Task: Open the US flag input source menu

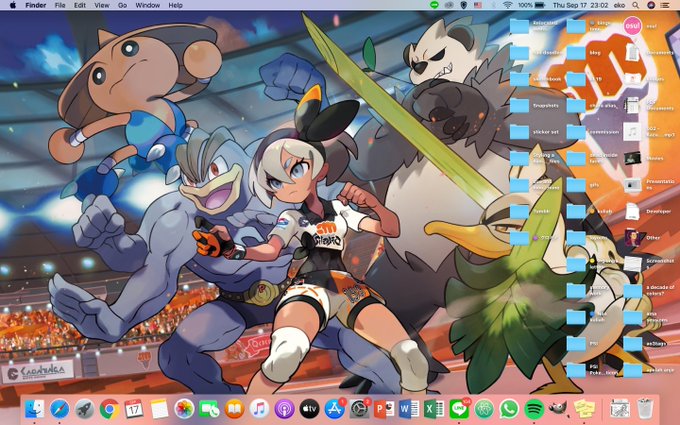Action: point(478,5)
